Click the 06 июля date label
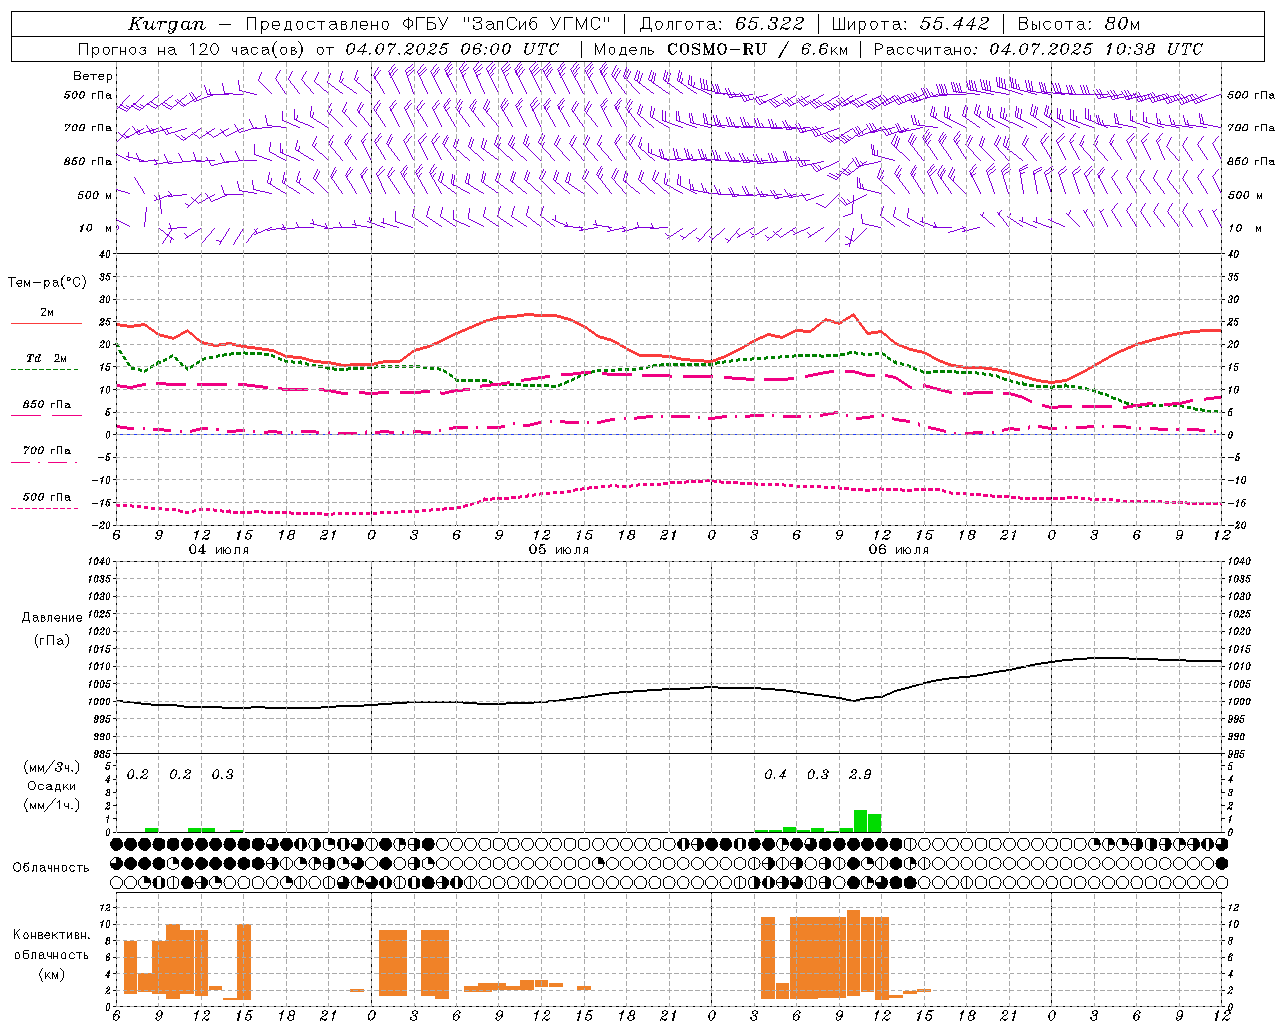Image resolution: width=1280 pixels, height=1024 pixels. click(899, 550)
